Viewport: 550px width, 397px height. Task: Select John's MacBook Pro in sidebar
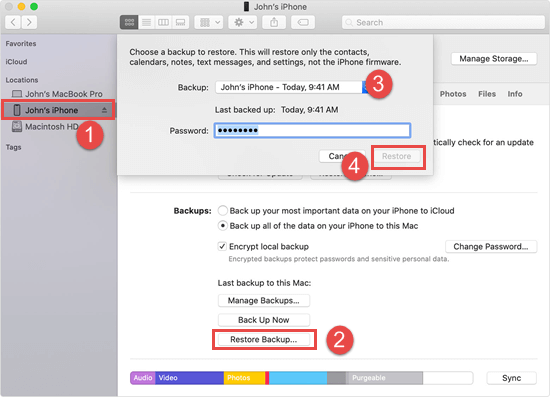click(x=57, y=94)
